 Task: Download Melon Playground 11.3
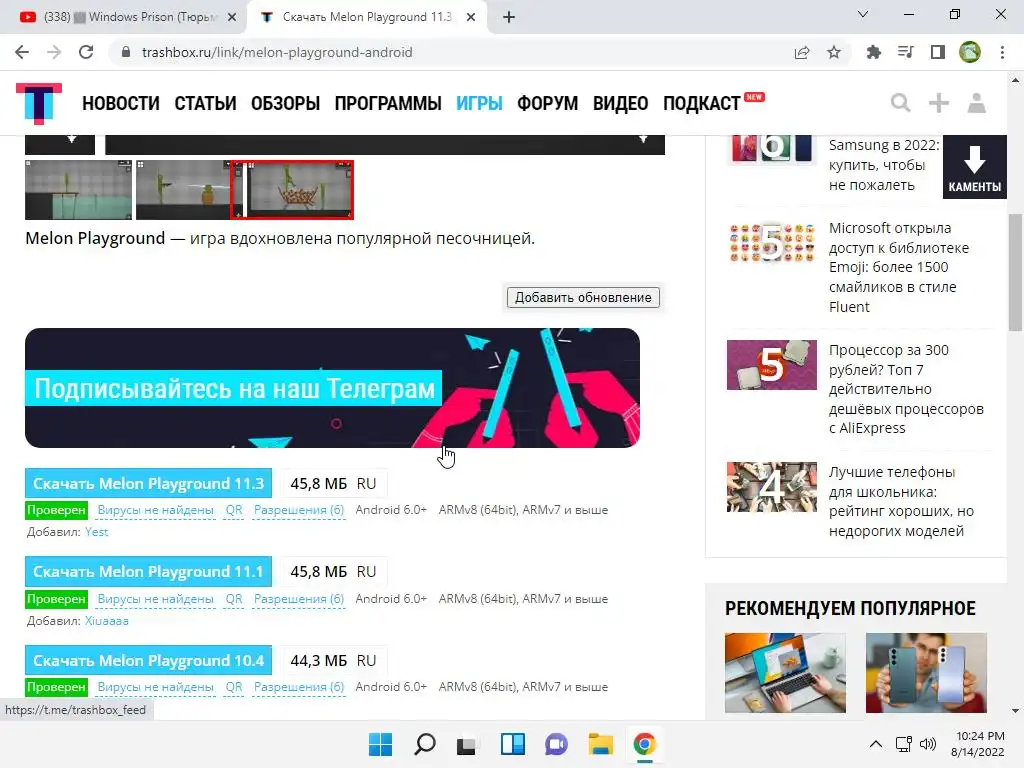pyautogui.click(x=148, y=483)
